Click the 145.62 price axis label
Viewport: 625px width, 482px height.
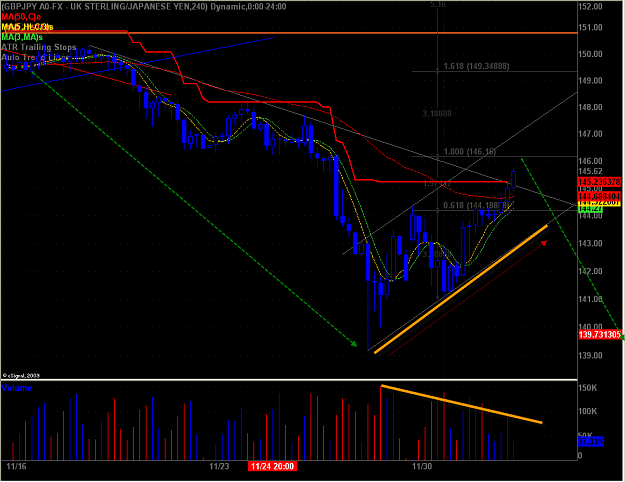pos(590,171)
